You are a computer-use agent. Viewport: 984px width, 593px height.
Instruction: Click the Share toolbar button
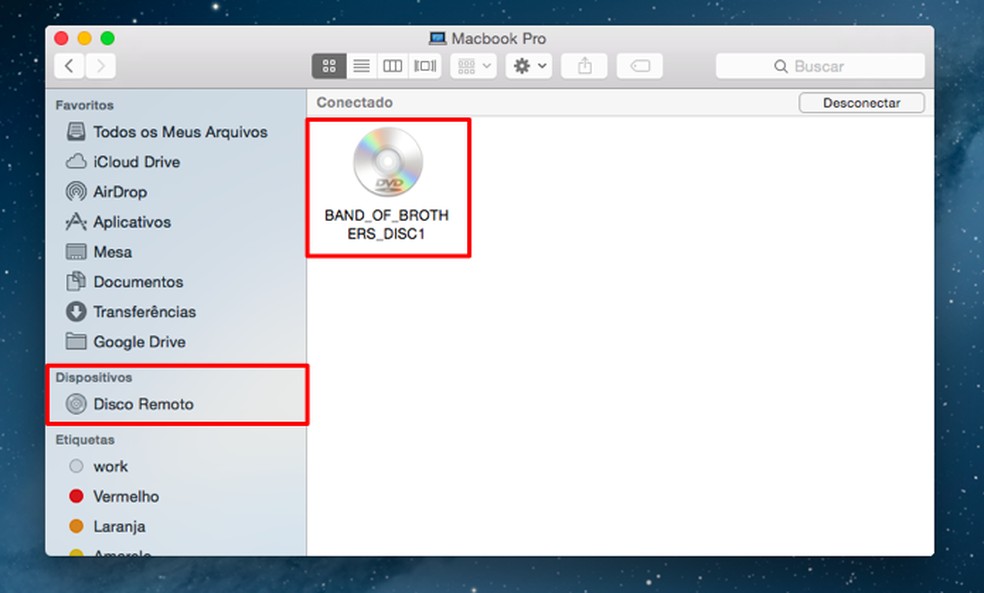(584, 66)
